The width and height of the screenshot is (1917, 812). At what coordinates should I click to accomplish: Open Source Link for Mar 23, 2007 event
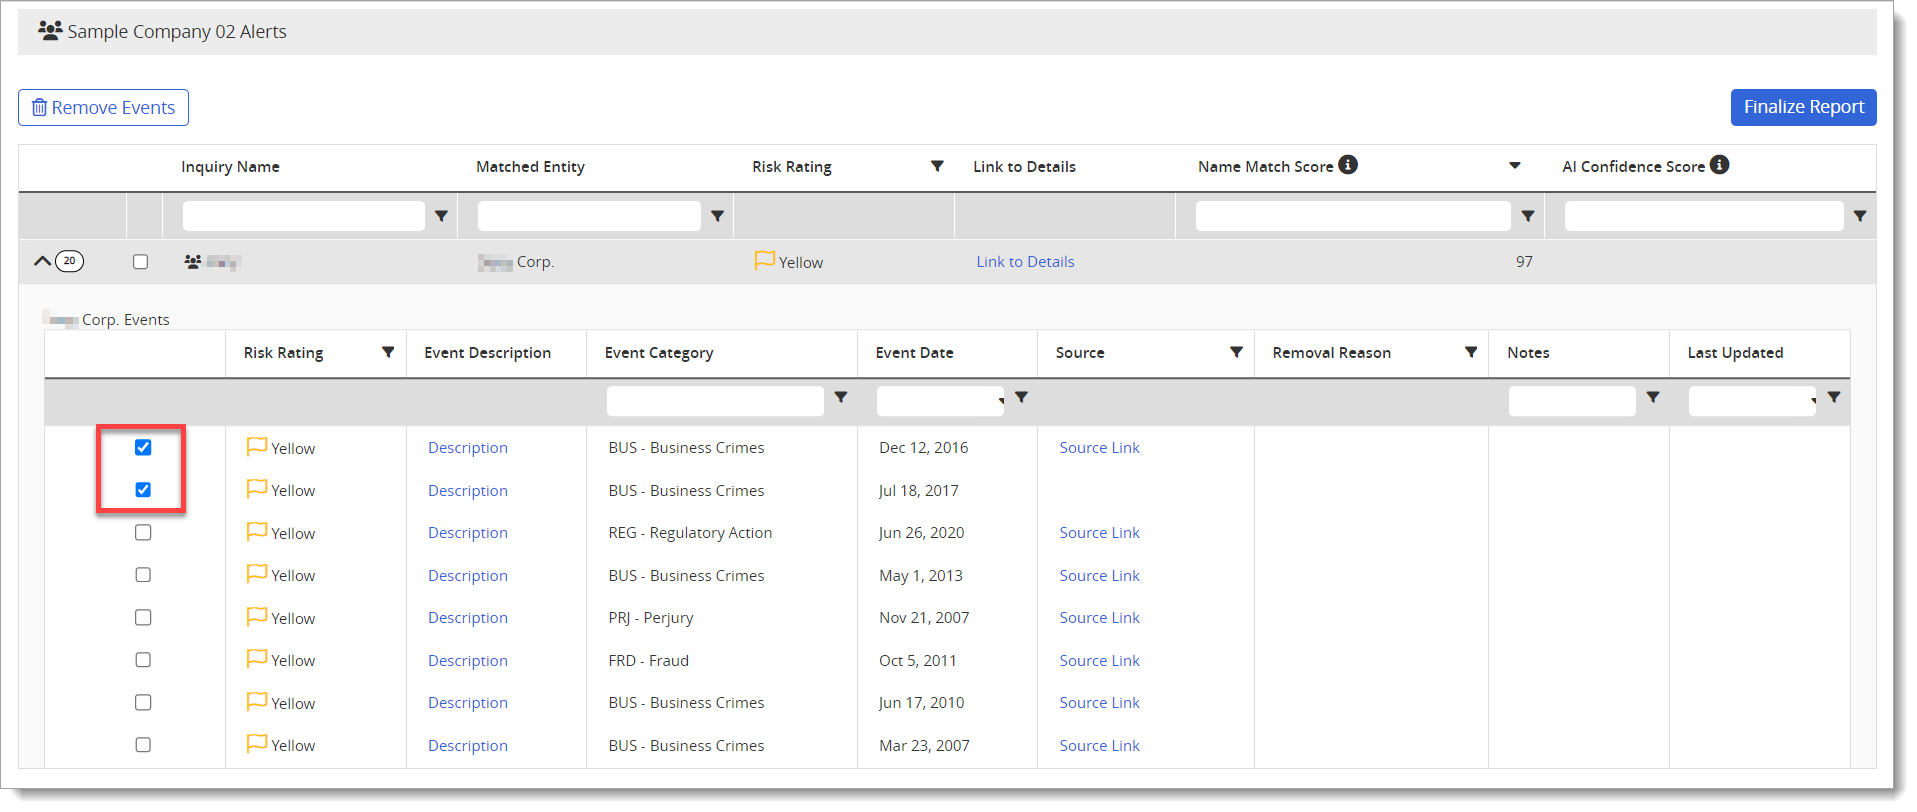(x=1099, y=746)
